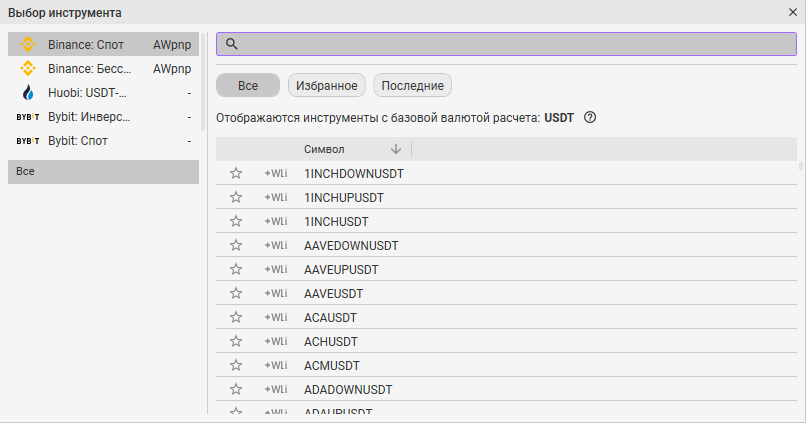The height and width of the screenshot is (423, 806).
Task: Click WLi icon for 1INCHDOWNUSDT
Action: pyautogui.click(x=276, y=173)
